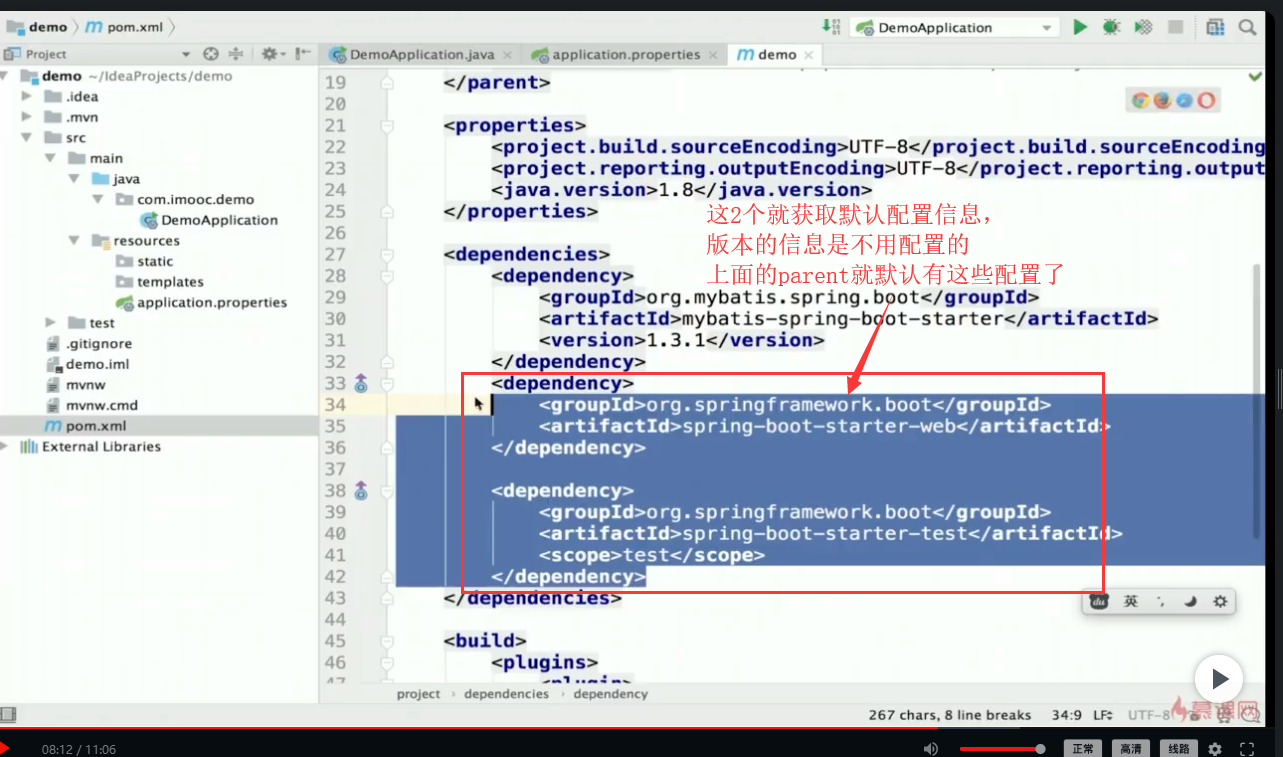Open preview in Firefox browser icon
The width and height of the screenshot is (1283, 757).
click(1162, 100)
